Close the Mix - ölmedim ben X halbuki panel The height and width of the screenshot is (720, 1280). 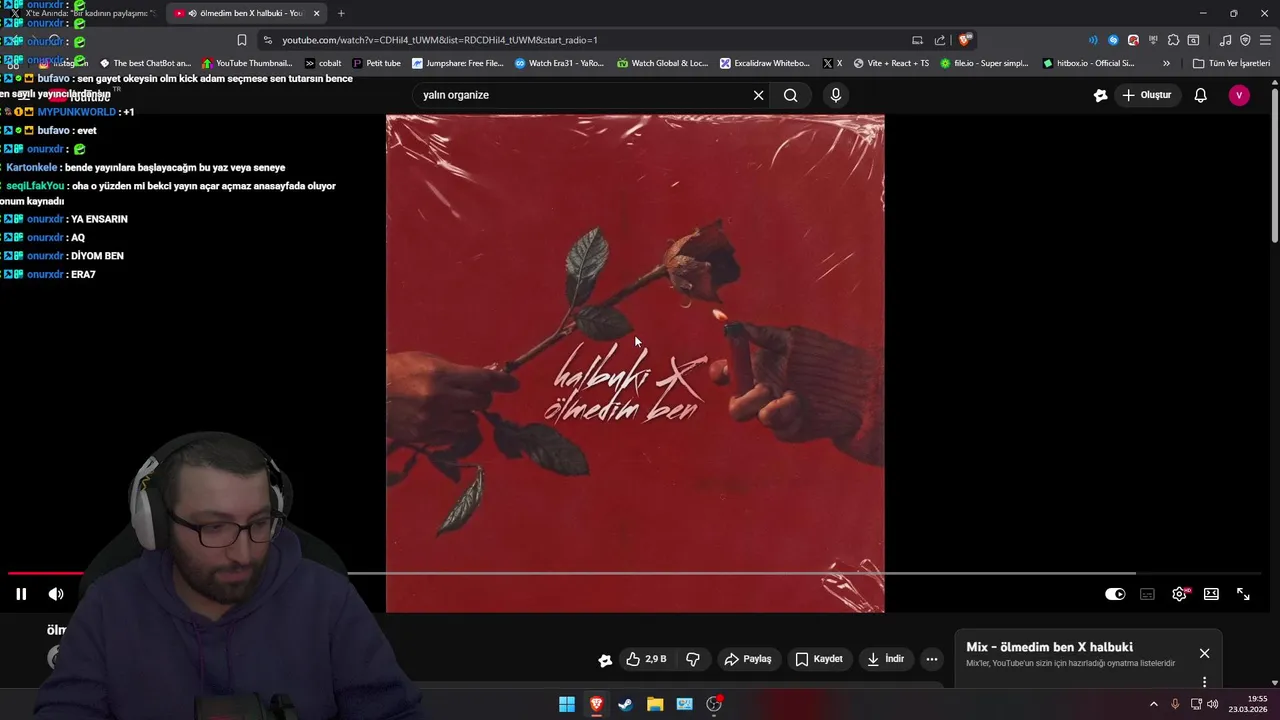click(x=1204, y=653)
